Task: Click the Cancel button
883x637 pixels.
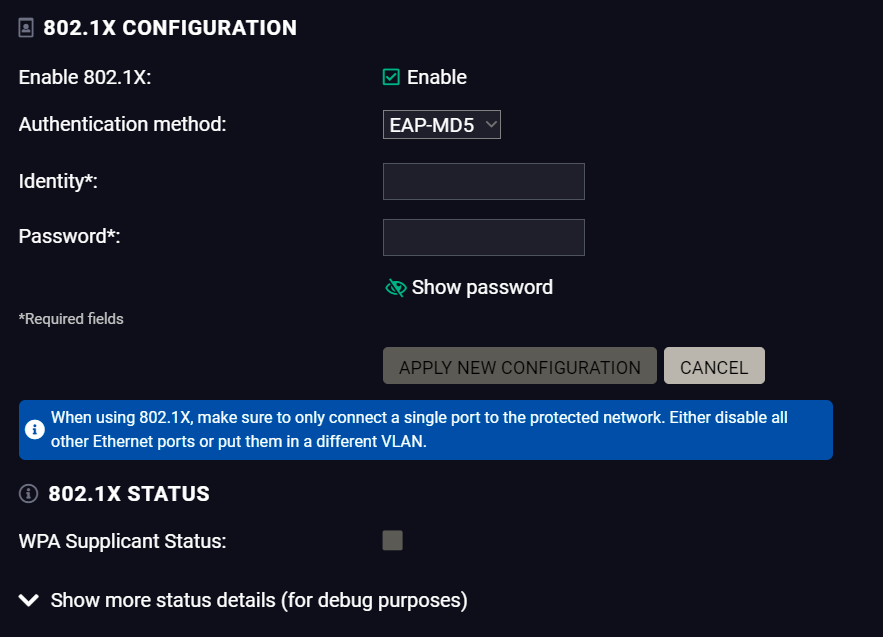Action: click(x=714, y=366)
